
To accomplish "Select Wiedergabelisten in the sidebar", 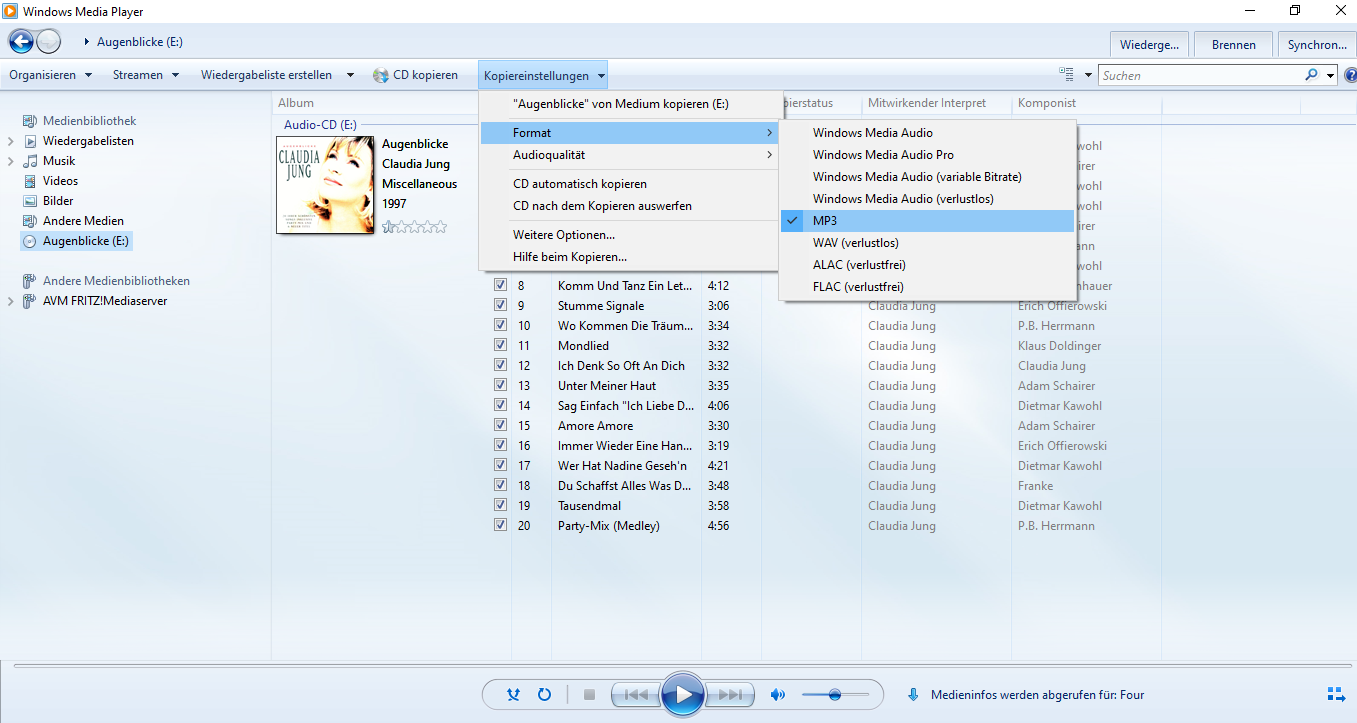I will pos(88,141).
